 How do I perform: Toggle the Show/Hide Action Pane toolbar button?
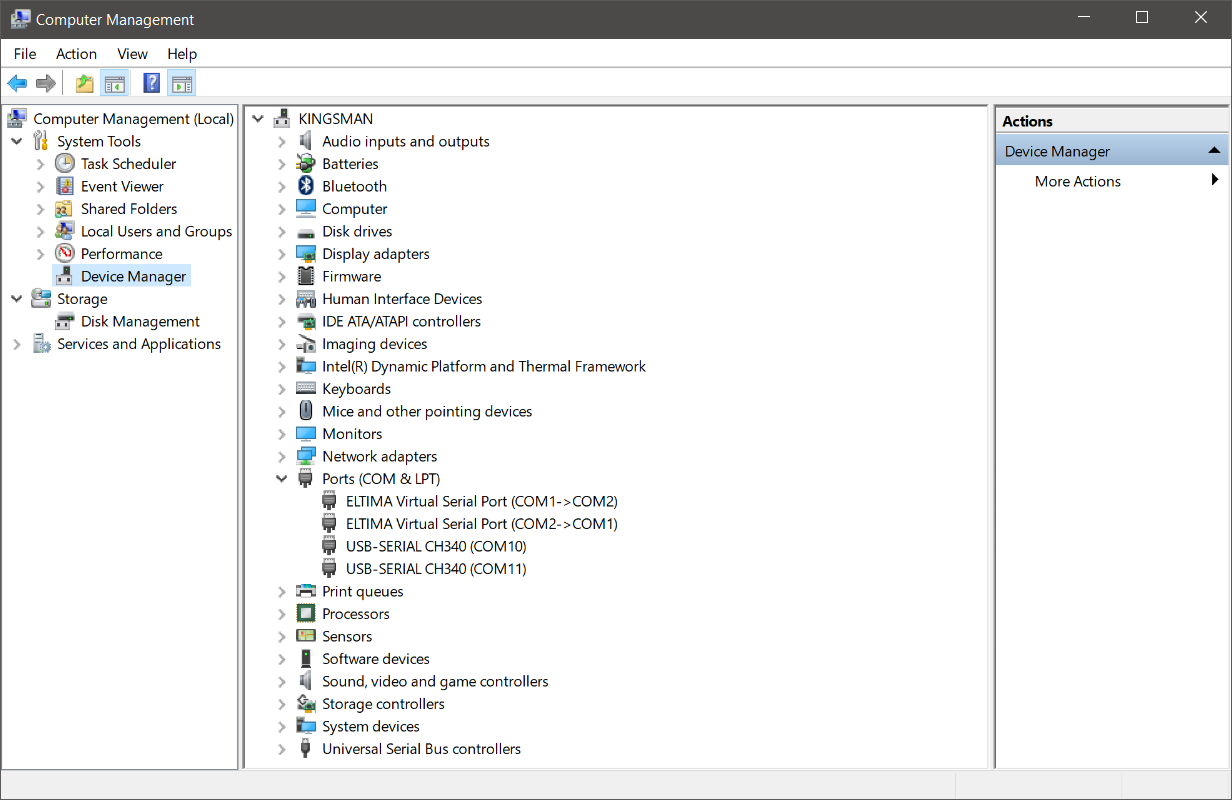[x=181, y=83]
